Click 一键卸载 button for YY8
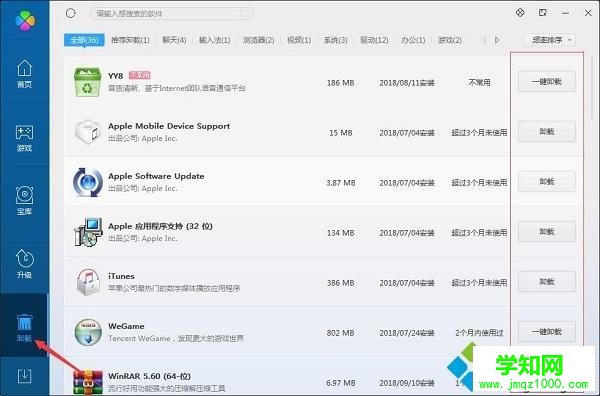 (x=547, y=81)
